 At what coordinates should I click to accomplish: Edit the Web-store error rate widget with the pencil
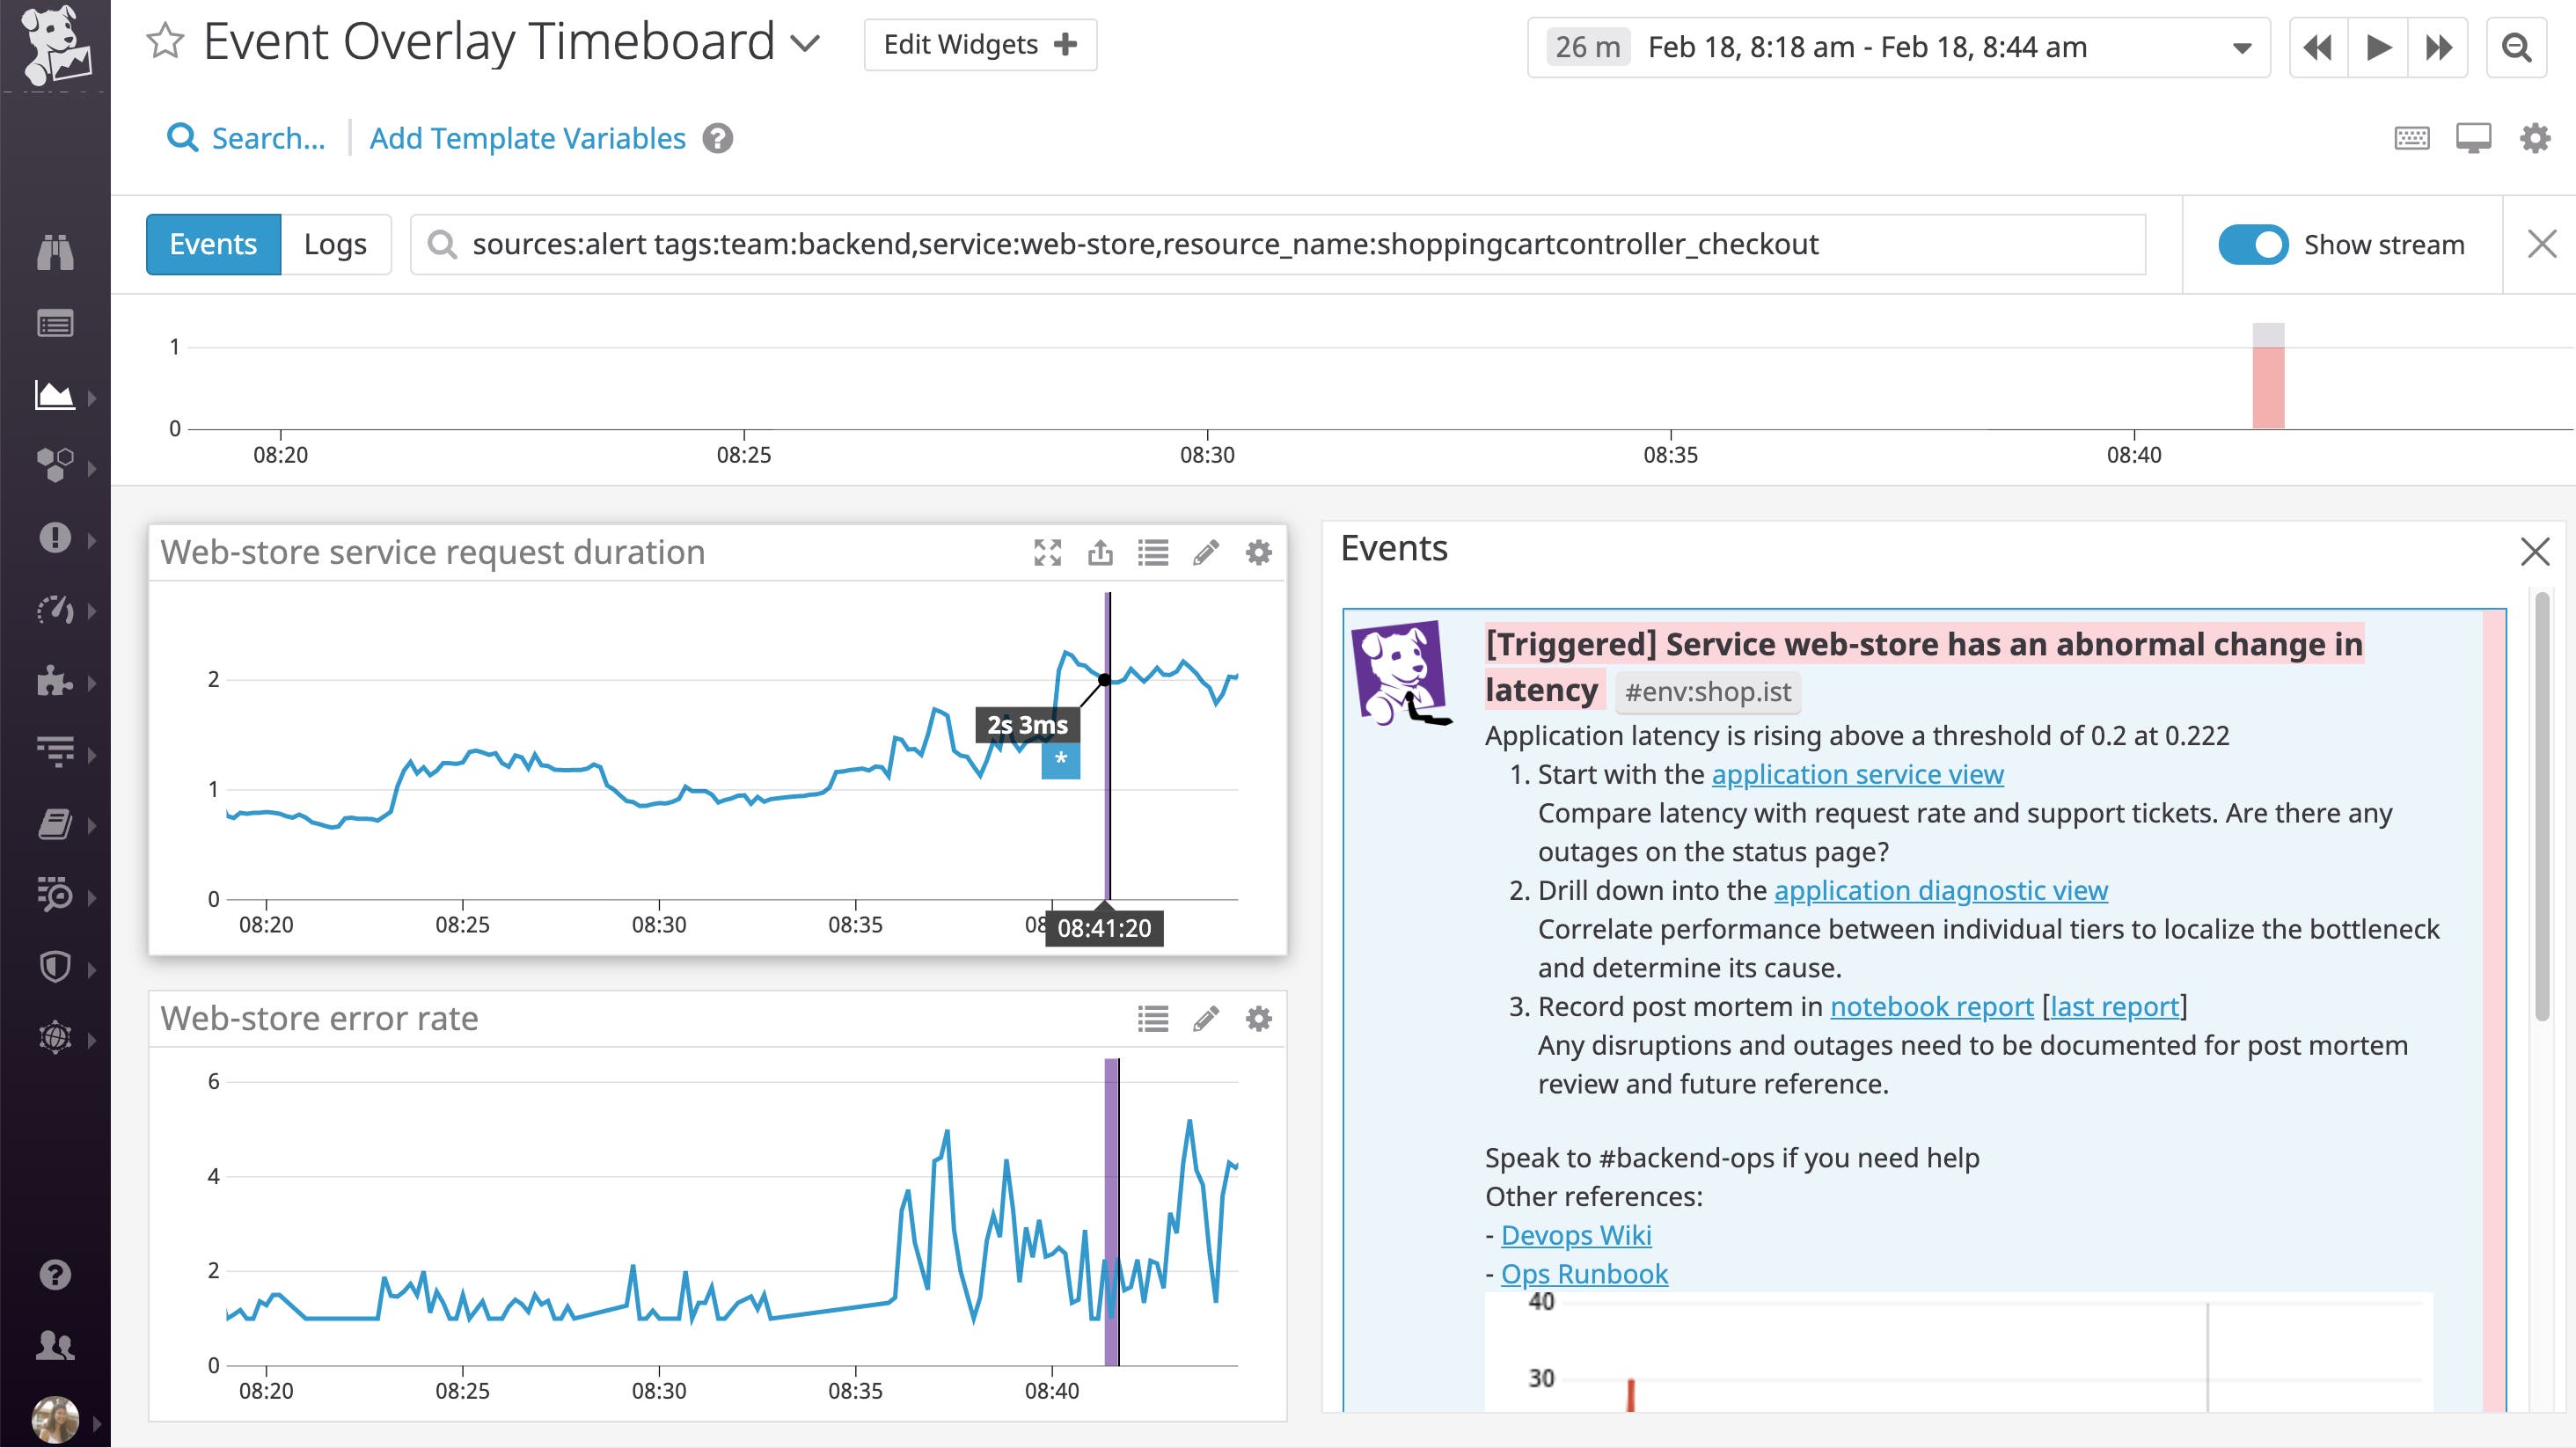tap(1205, 1018)
